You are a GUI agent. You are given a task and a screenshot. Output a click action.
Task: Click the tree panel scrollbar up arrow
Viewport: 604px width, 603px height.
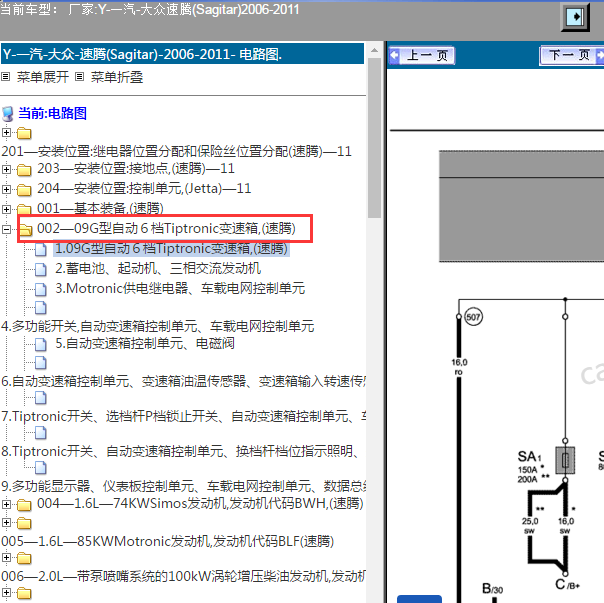(374, 50)
